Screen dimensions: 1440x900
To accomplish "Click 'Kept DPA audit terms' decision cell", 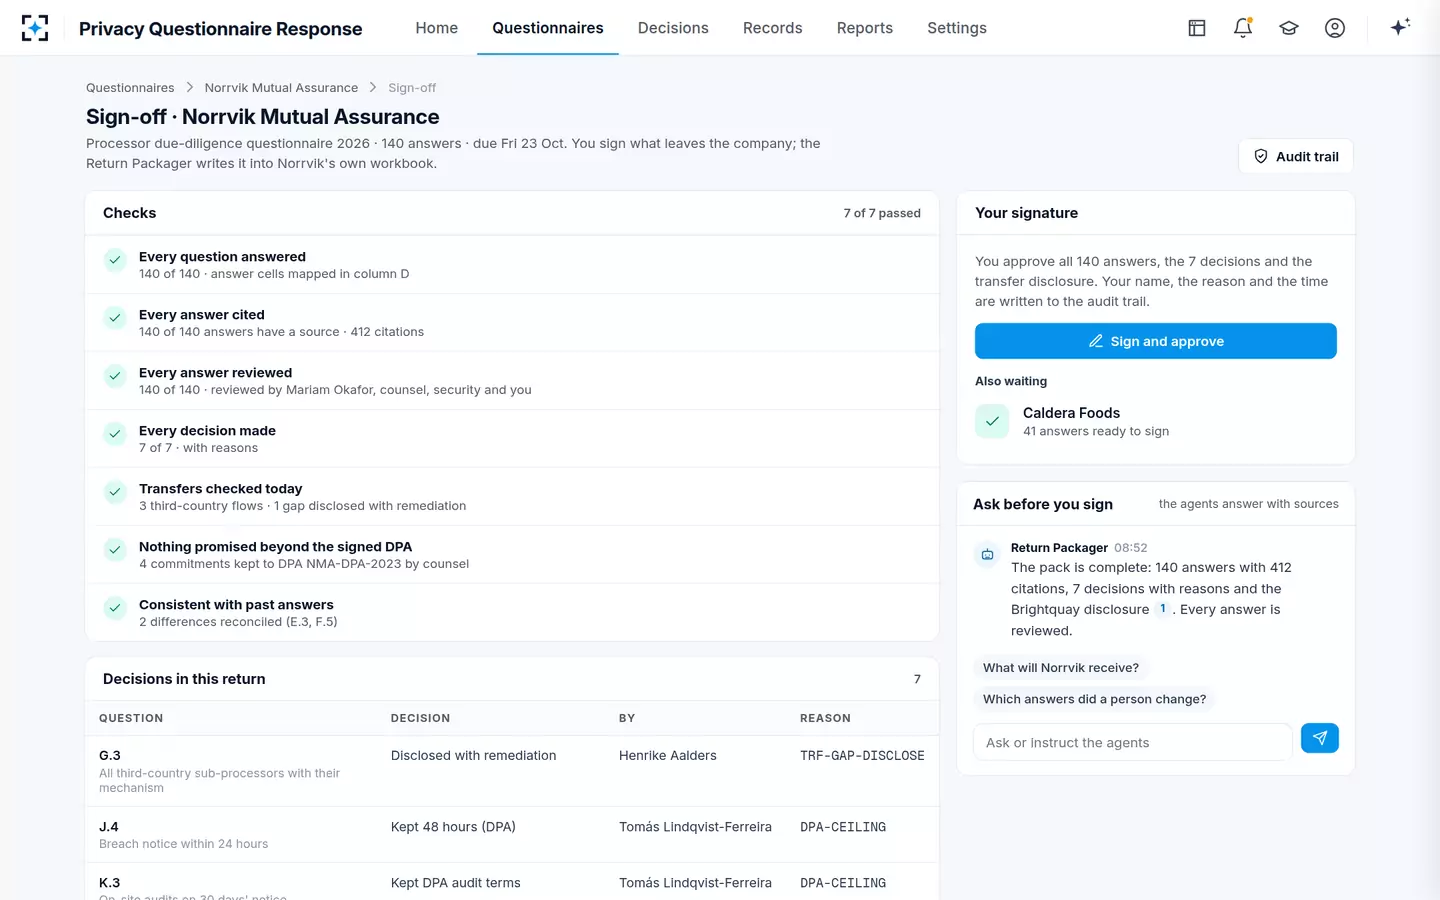I will tap(456, 883).
